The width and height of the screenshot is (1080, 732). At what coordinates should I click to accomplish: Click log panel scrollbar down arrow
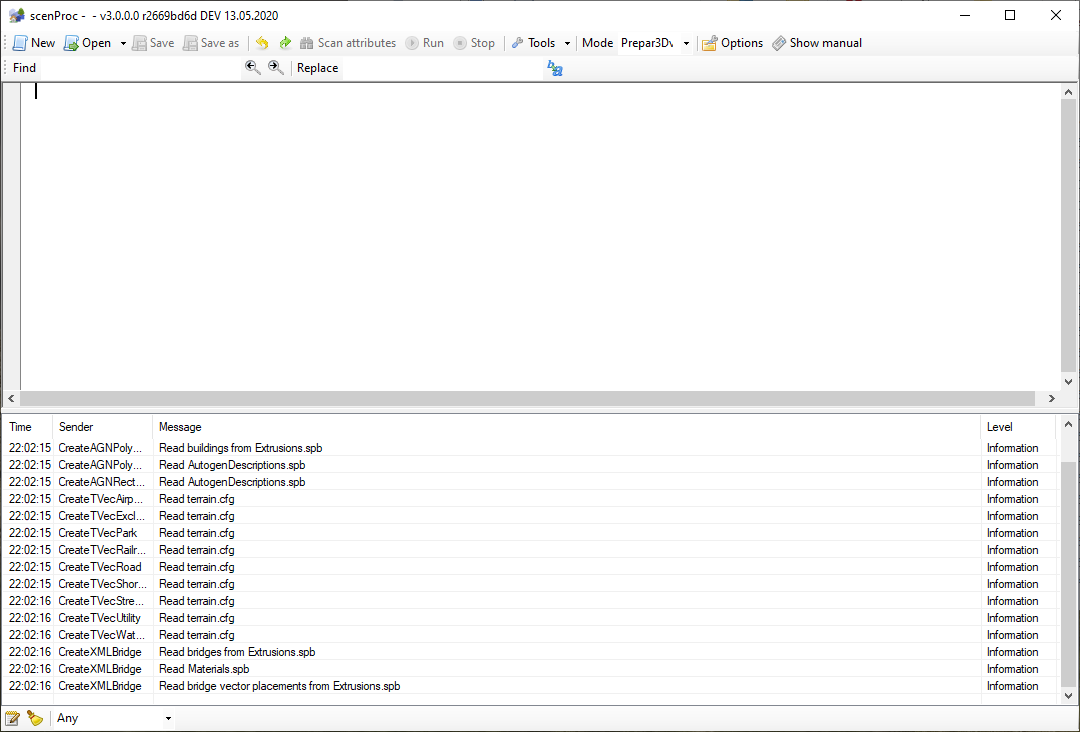point(1068,696)
